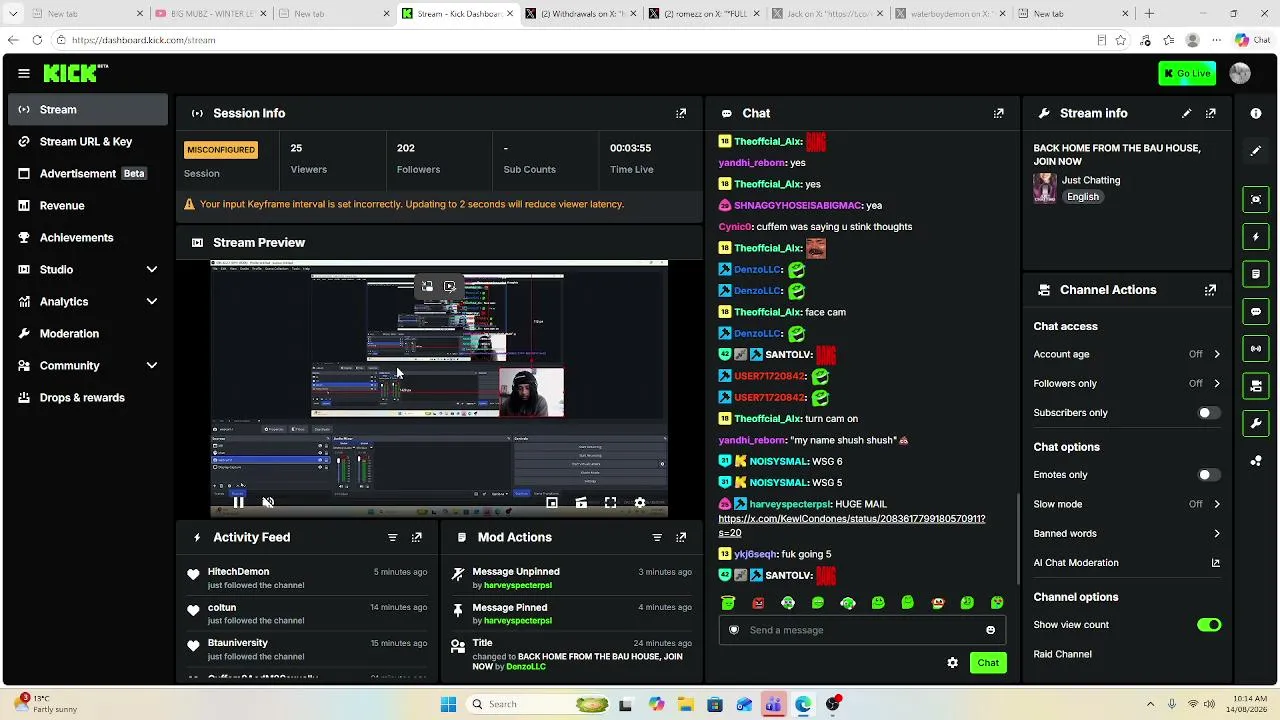Toggle the lightning bolt activity widget in right rail
The width and height of the screenshot is (1280, 720).
(x=1256, y=237)
